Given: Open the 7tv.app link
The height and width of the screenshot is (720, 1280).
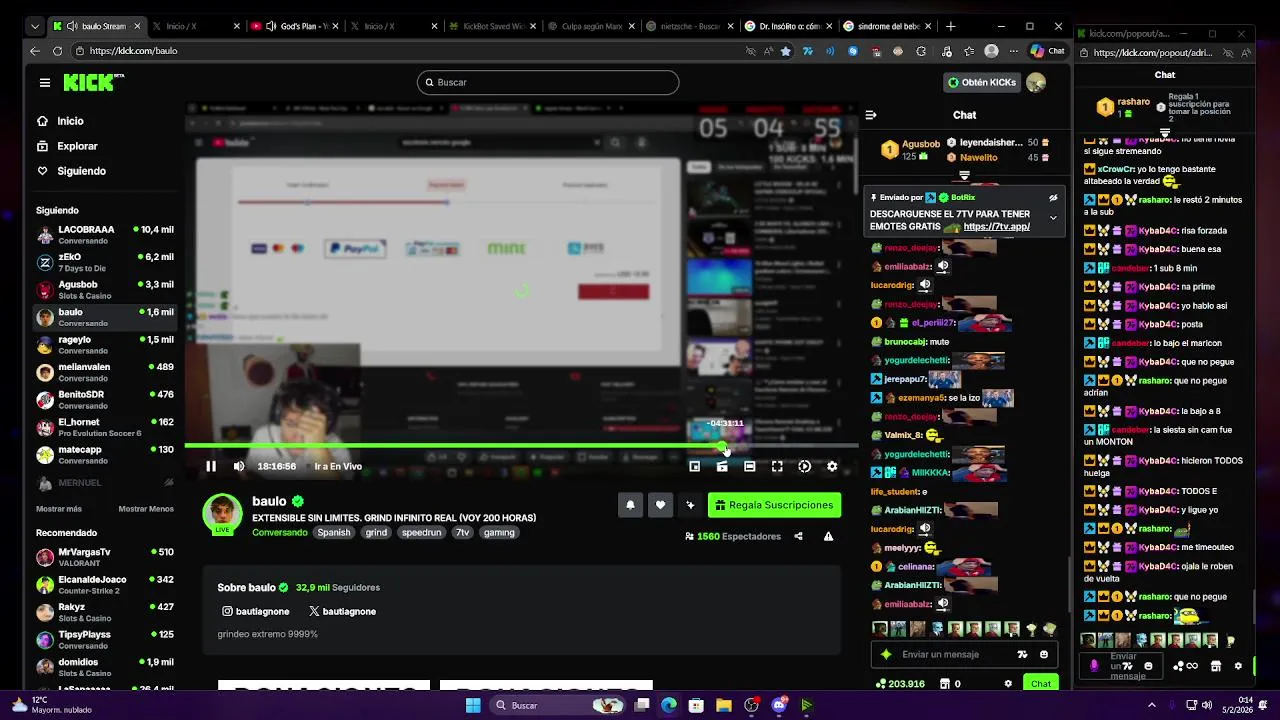Looking at the screenshot, I should click(x=996, y=227).
